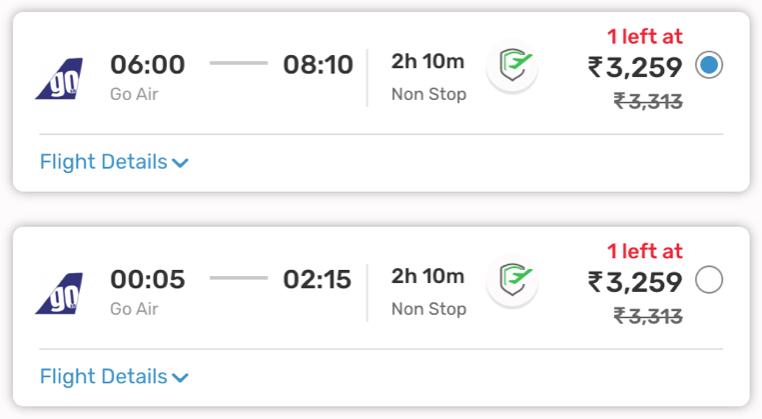Click the green shield plane icon, second flight
This screenshot has height=419, width=762.
513,280
